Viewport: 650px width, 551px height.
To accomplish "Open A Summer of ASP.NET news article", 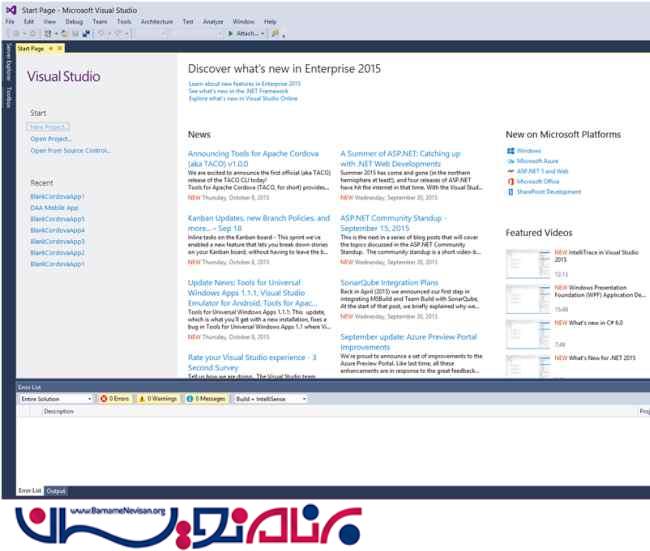I will pos(400,158).
